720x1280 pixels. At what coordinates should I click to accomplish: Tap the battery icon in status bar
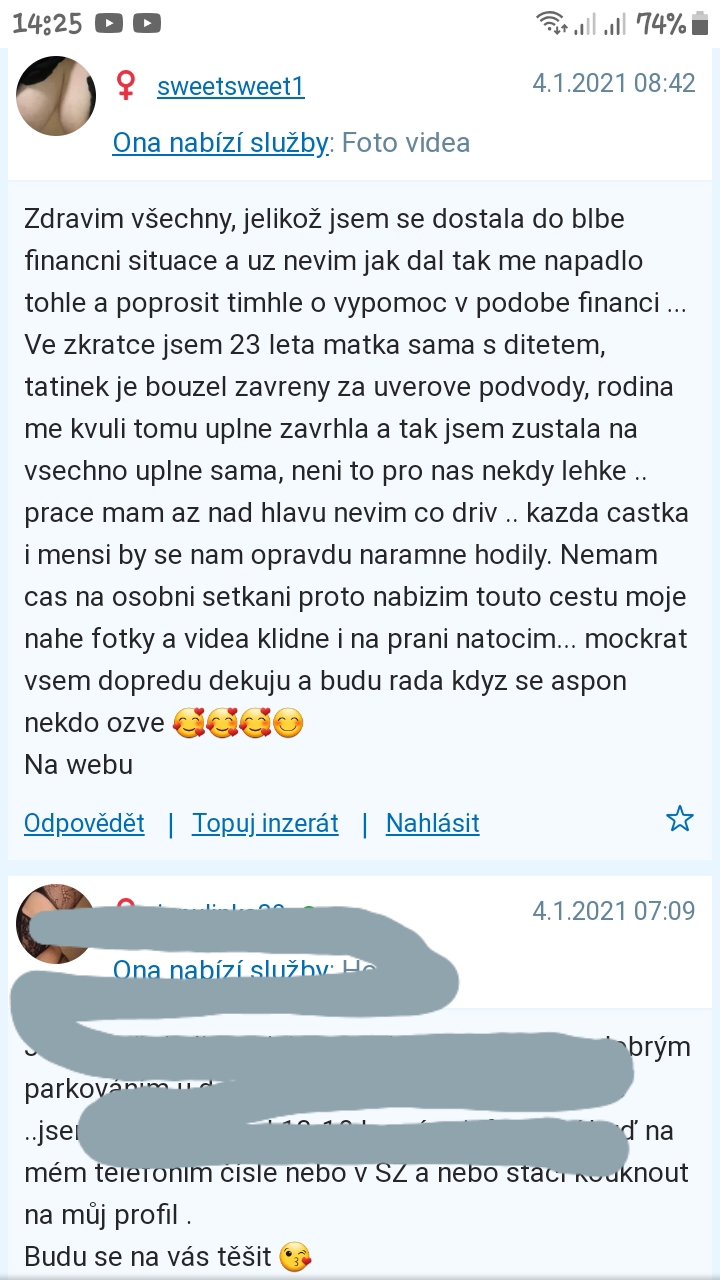tap(702, 23)
